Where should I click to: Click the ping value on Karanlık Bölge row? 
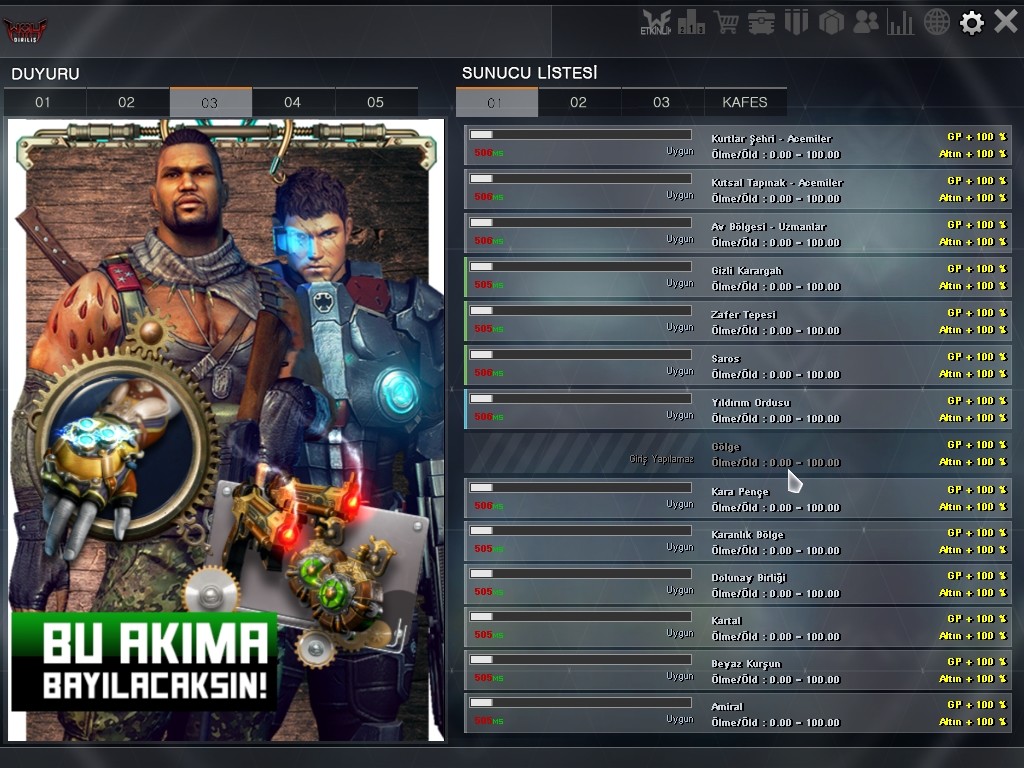tap(488, 549)
